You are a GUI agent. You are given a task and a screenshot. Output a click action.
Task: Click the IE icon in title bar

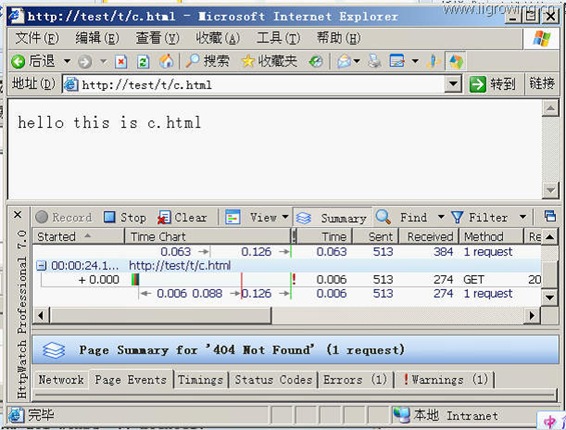point(16,16)
